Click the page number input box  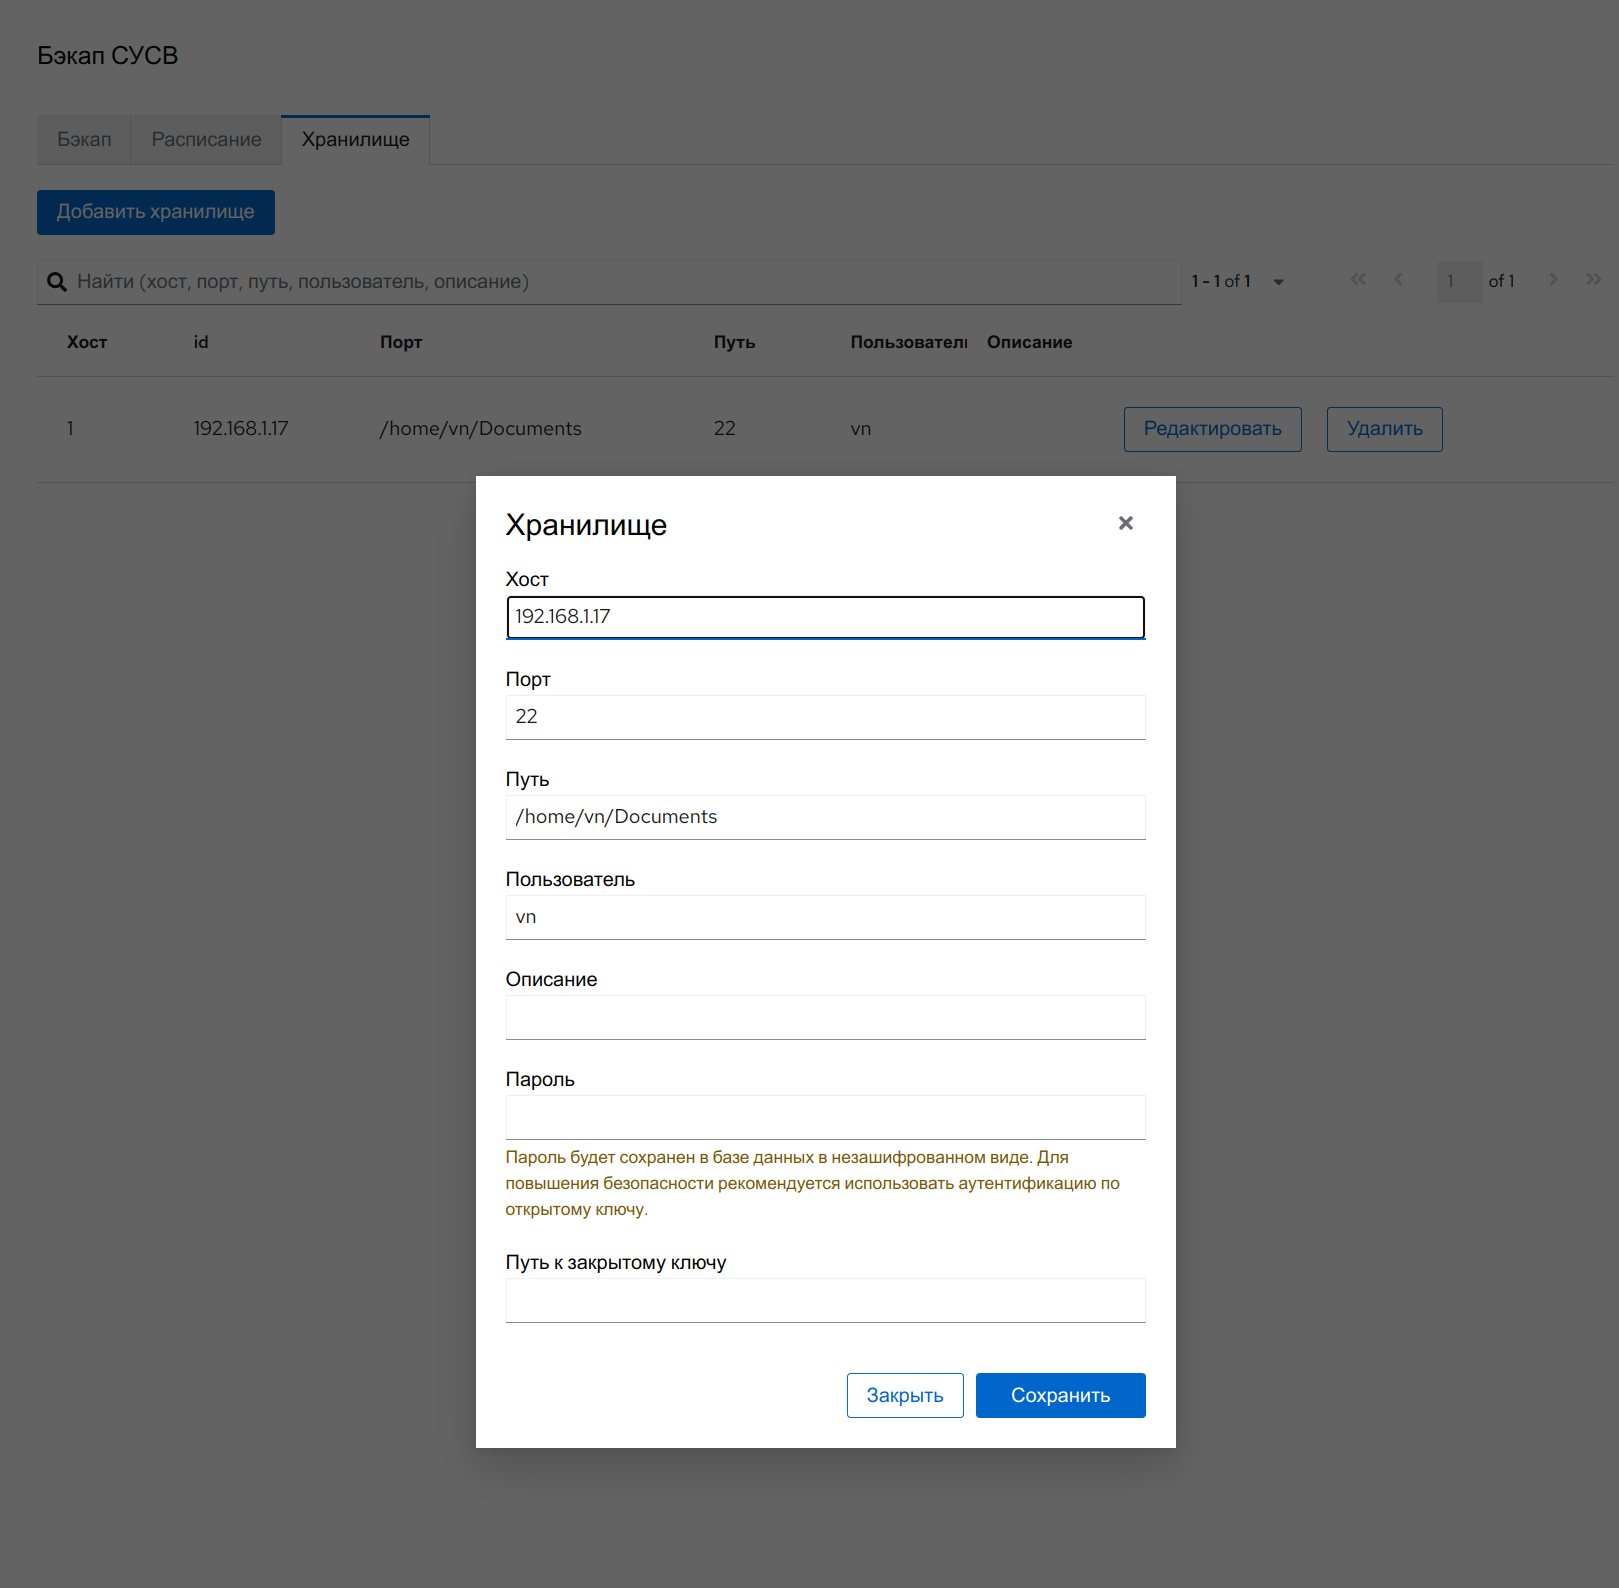coord(1459,282)
